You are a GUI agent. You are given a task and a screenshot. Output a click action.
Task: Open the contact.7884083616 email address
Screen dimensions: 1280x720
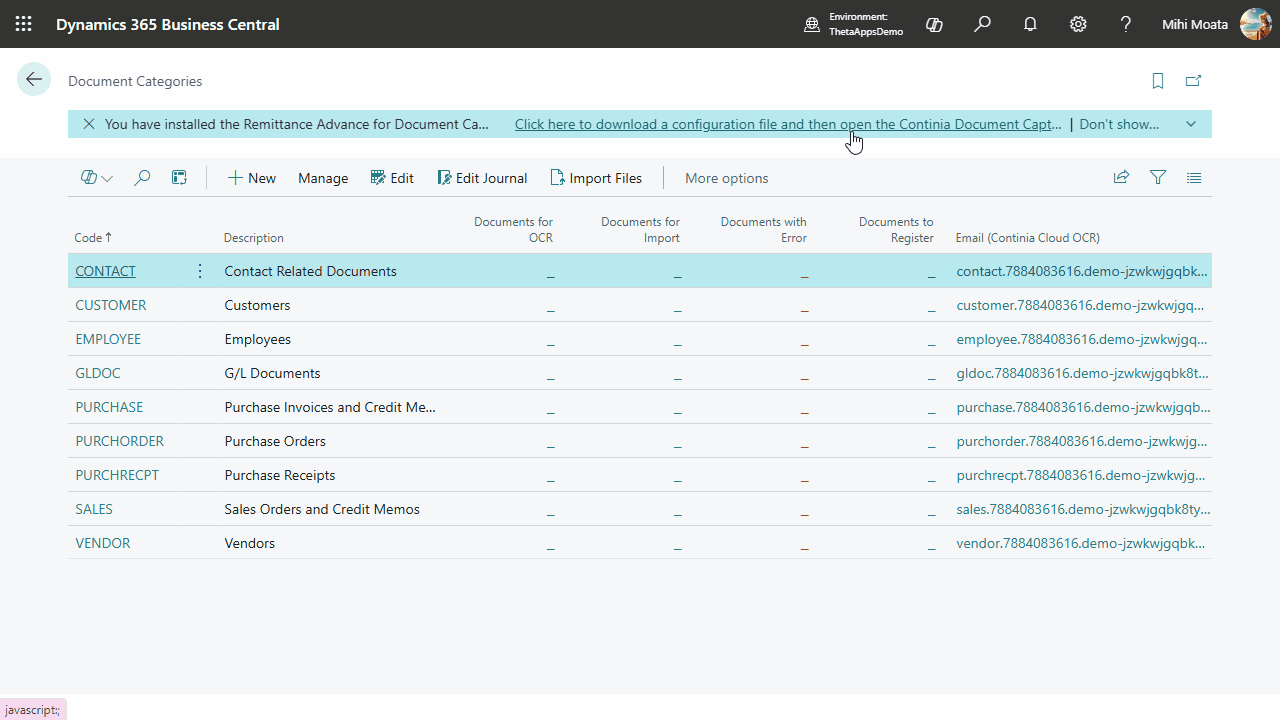(1082, 271)
